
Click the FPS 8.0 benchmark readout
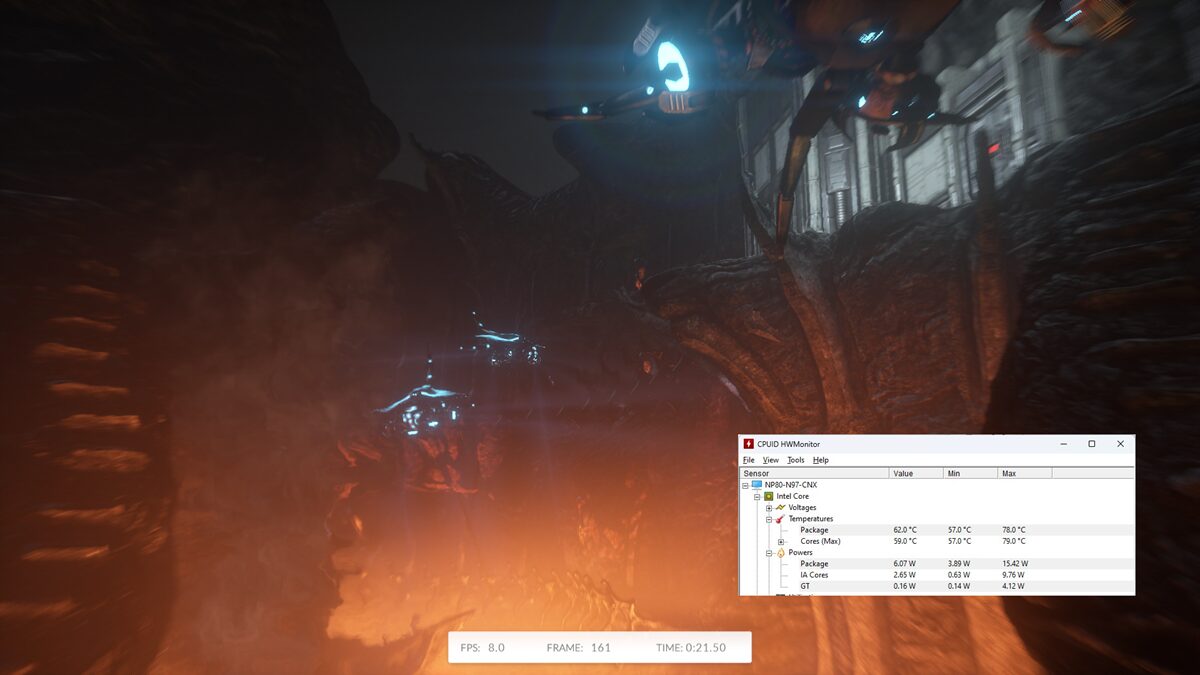pos(482,648)
